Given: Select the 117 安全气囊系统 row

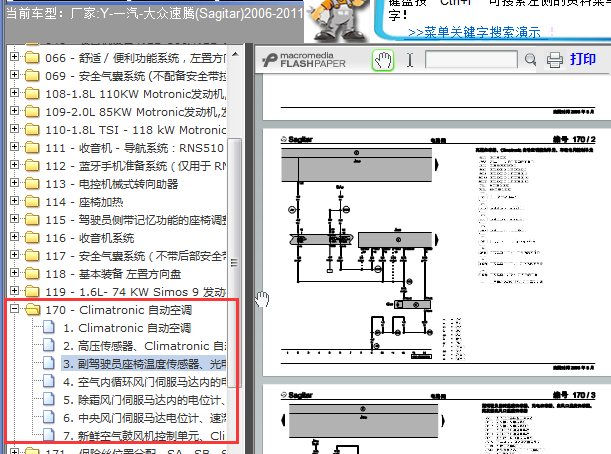Looking at the screenshot, I should [x=136, y=256].
